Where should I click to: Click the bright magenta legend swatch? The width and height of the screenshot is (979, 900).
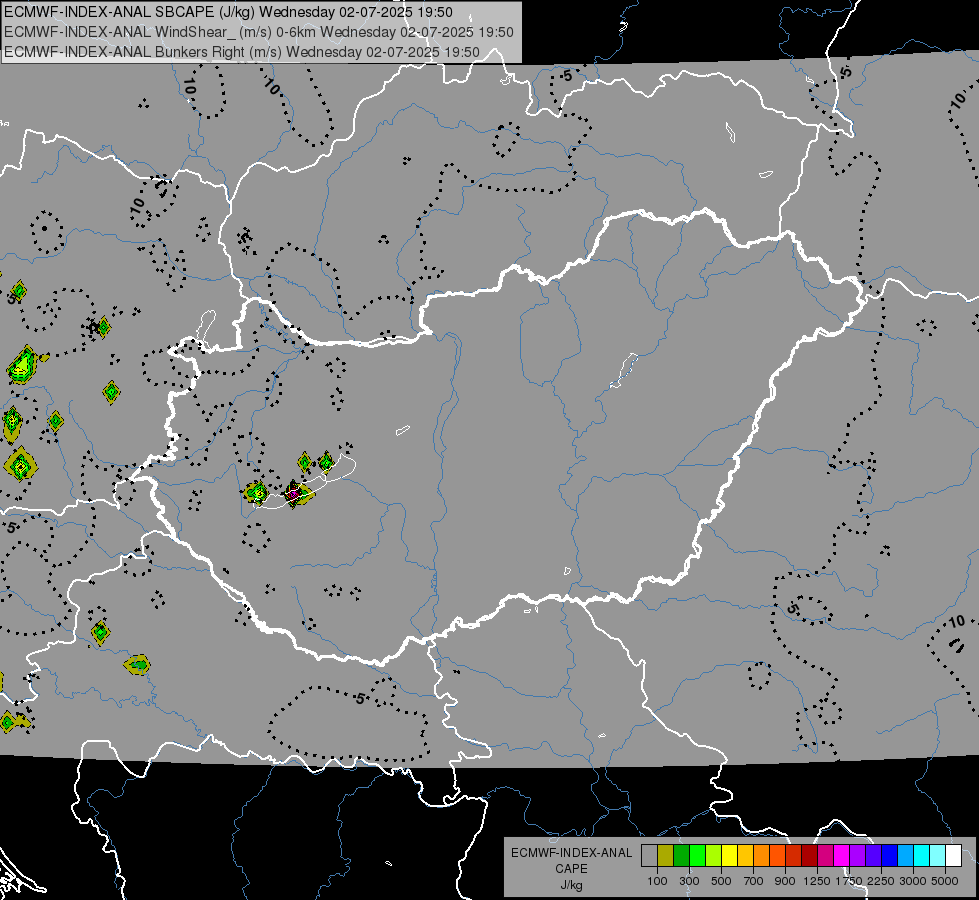coord(842,855)
